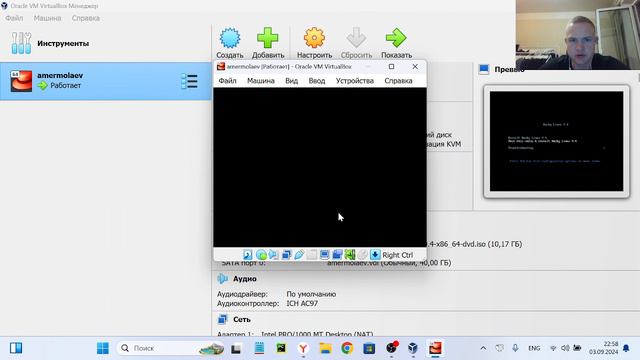Click the optical disc status icon
The image size is (640, 360).
[x=261, y=255]
